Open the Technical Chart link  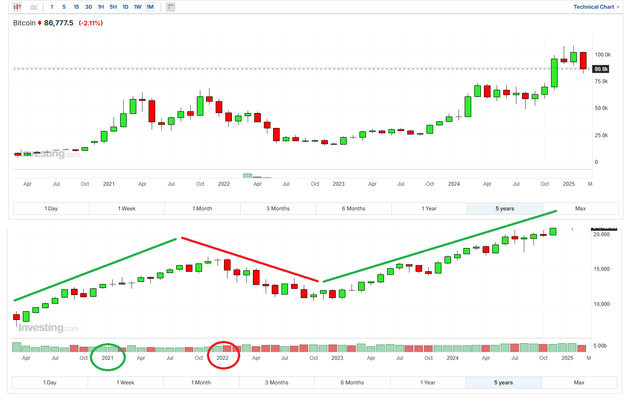pyautogui.click(x=596, y=7)
